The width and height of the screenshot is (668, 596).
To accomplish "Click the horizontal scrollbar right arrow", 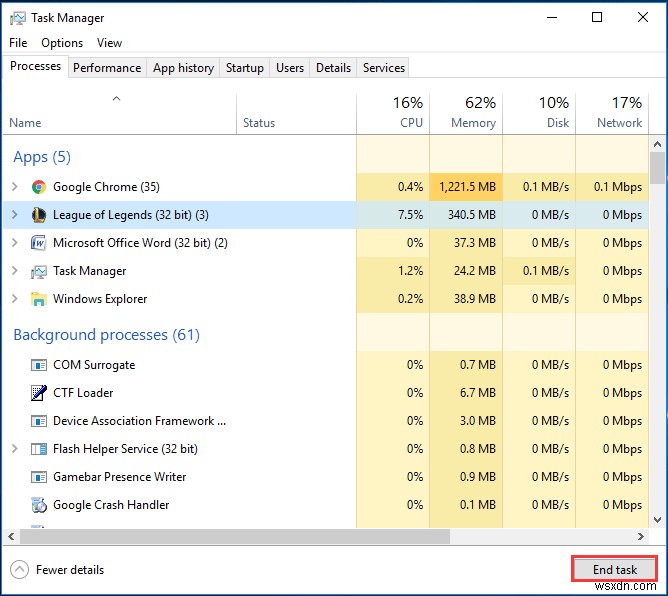I will coord(641,536).
